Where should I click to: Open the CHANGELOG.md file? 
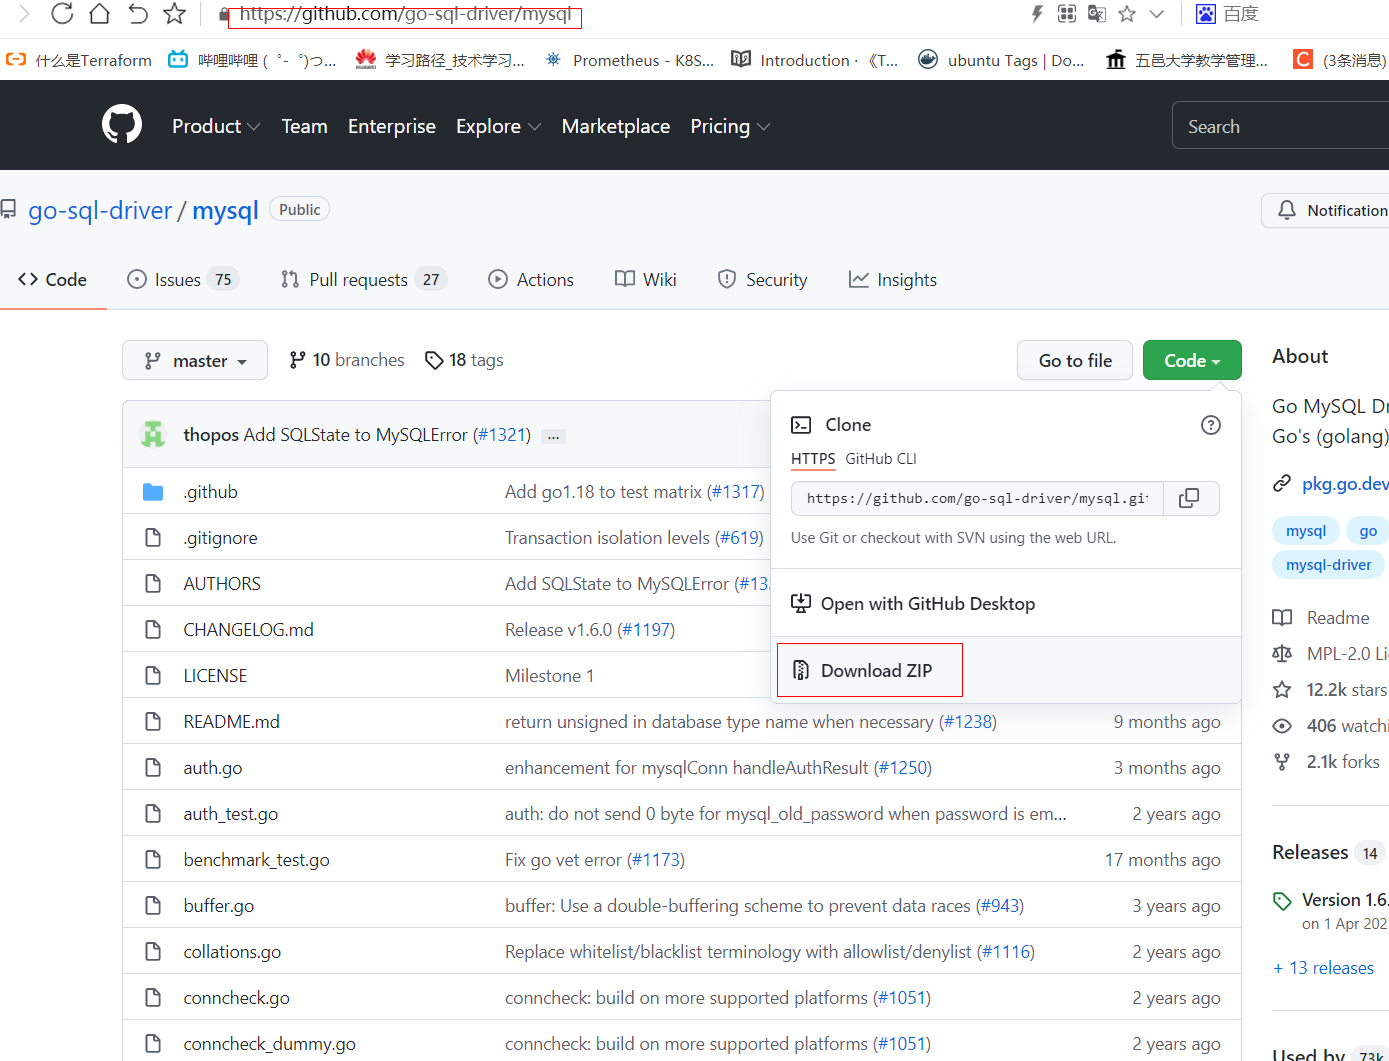(x=248, y=630)
